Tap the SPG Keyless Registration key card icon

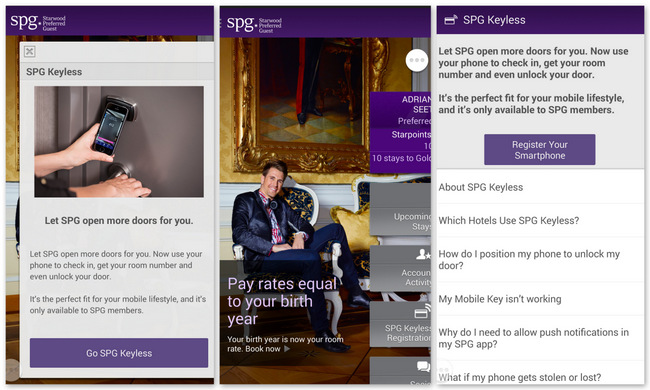click(422, 312)
